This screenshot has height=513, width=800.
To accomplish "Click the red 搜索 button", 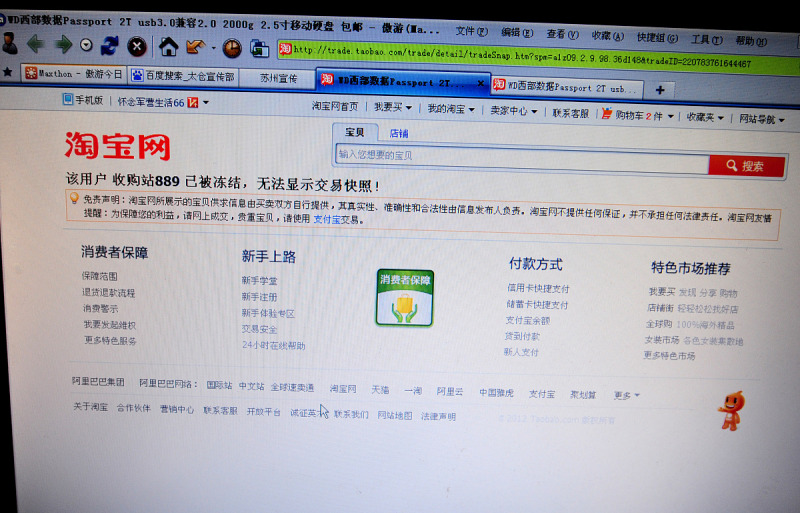I will (746, 166).
